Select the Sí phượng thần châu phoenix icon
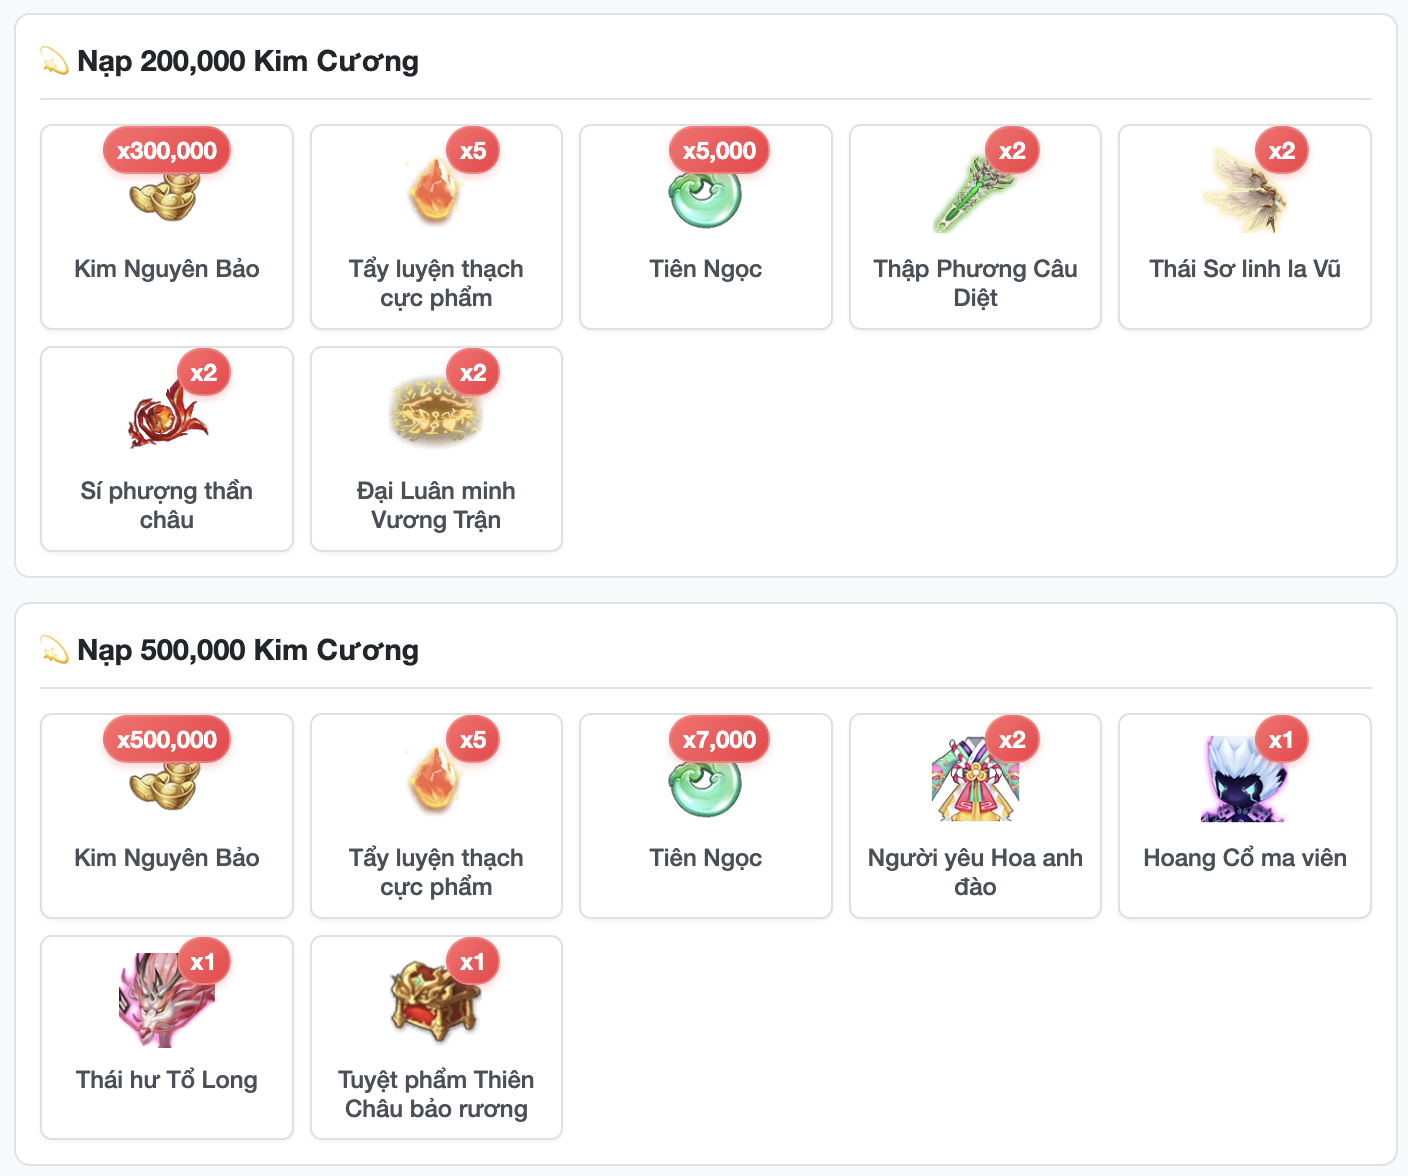This screenshot has width=1408, height=1176. (x=166, y=412)
